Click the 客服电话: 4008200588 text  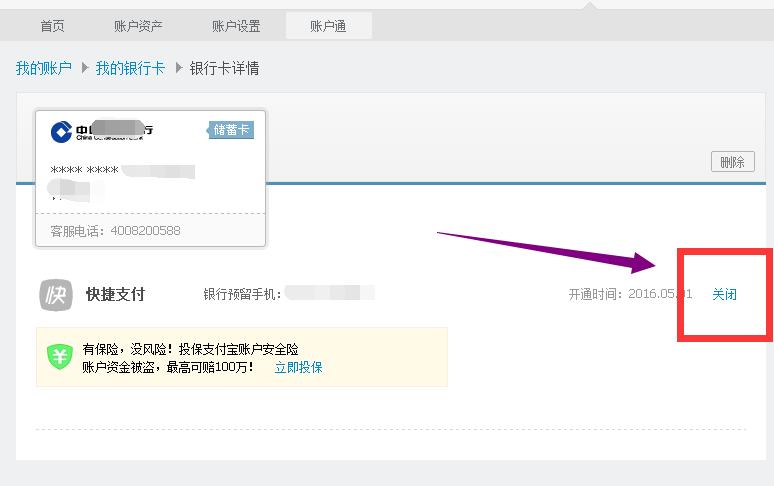click(116, 231)
